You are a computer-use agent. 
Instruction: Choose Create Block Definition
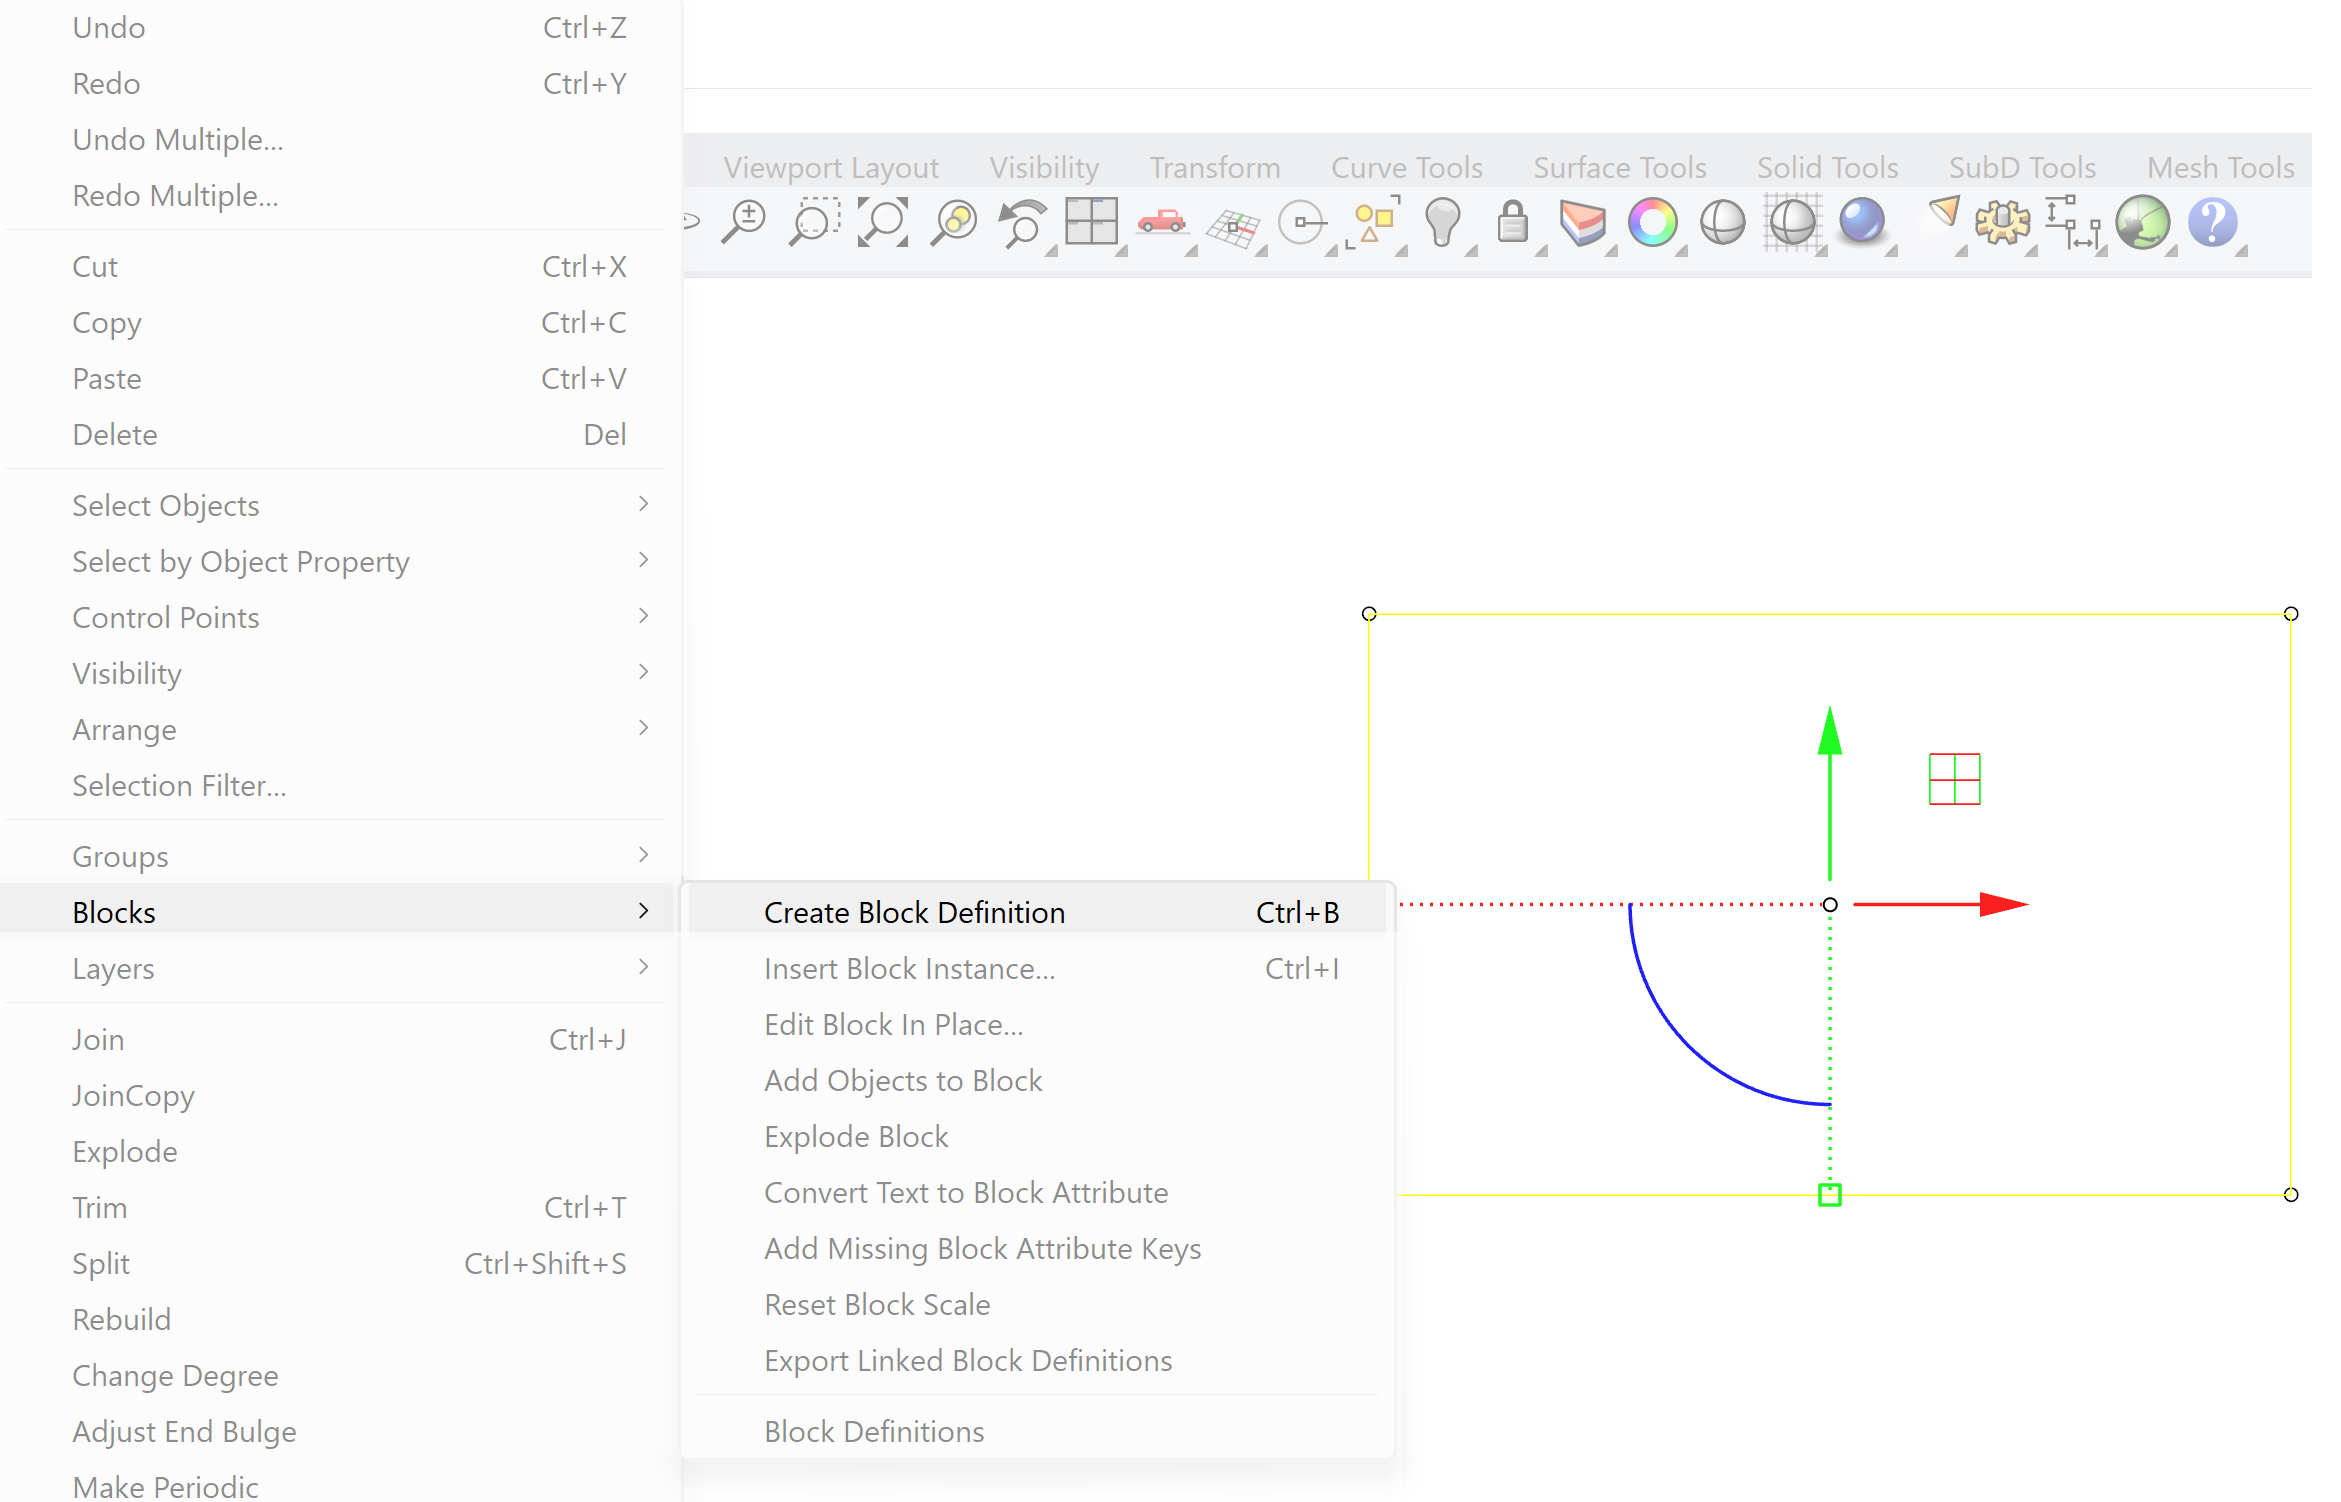tap(914, 912)
